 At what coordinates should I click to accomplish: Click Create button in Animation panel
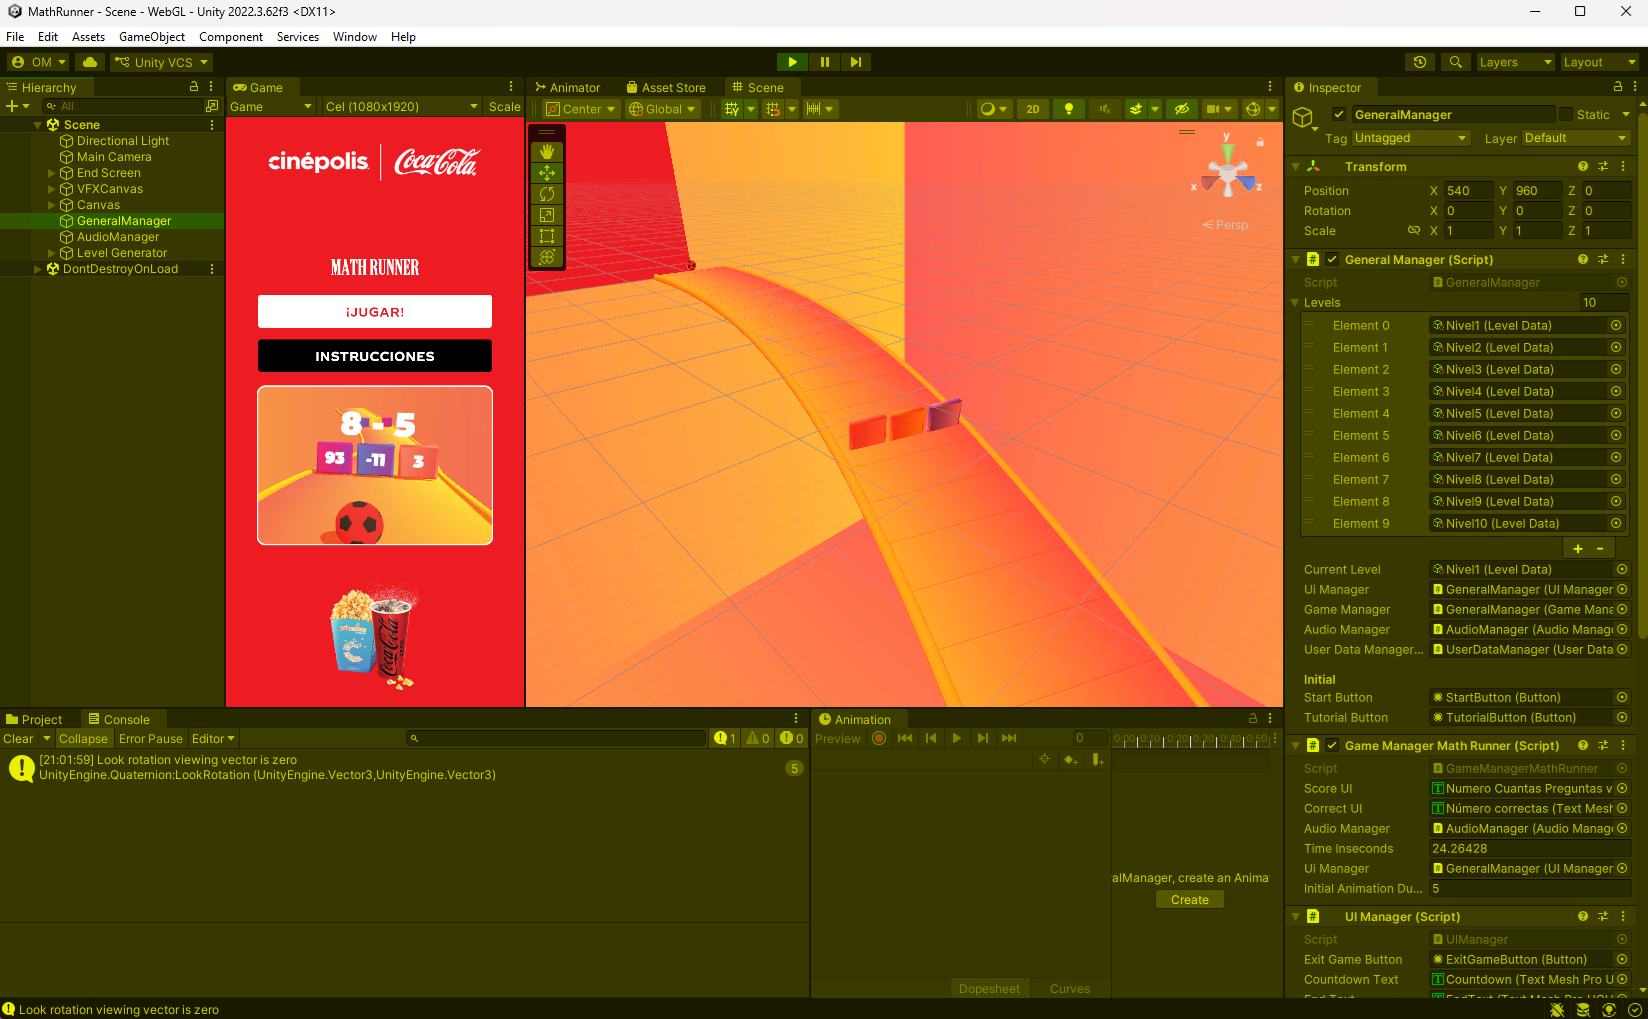pos(1190,900)
